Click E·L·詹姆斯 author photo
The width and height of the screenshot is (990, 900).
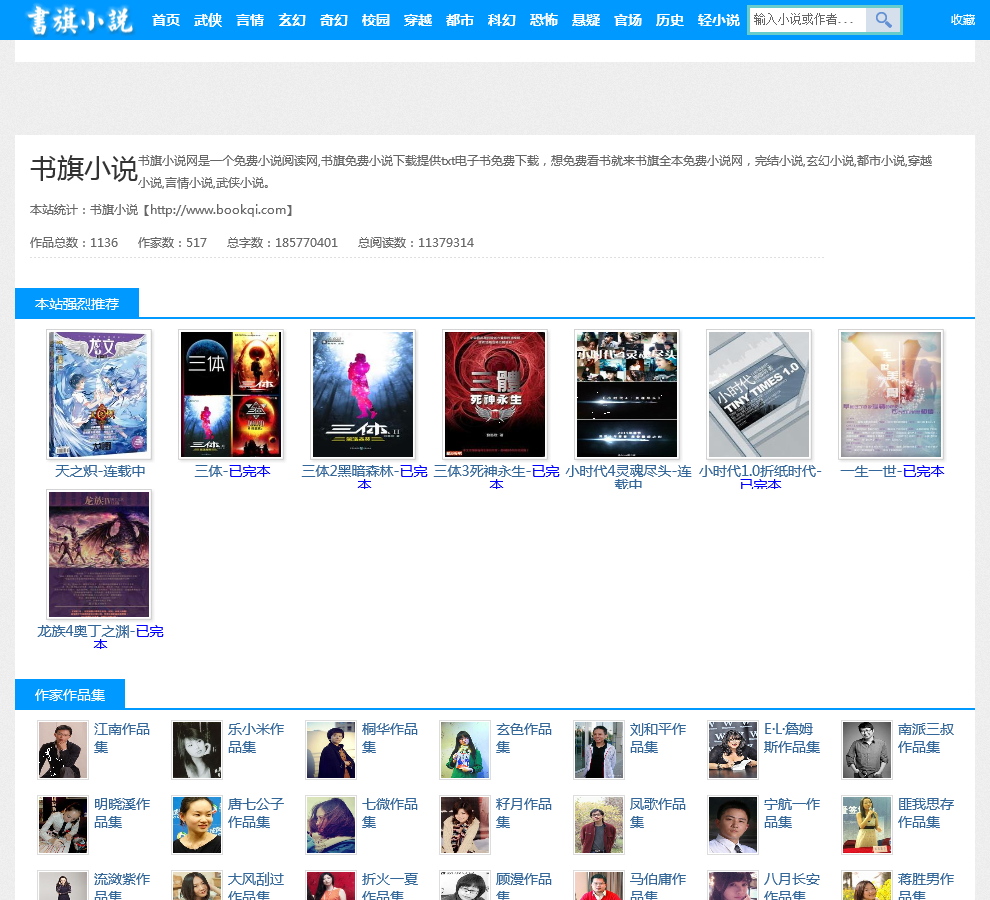(732, 750)
